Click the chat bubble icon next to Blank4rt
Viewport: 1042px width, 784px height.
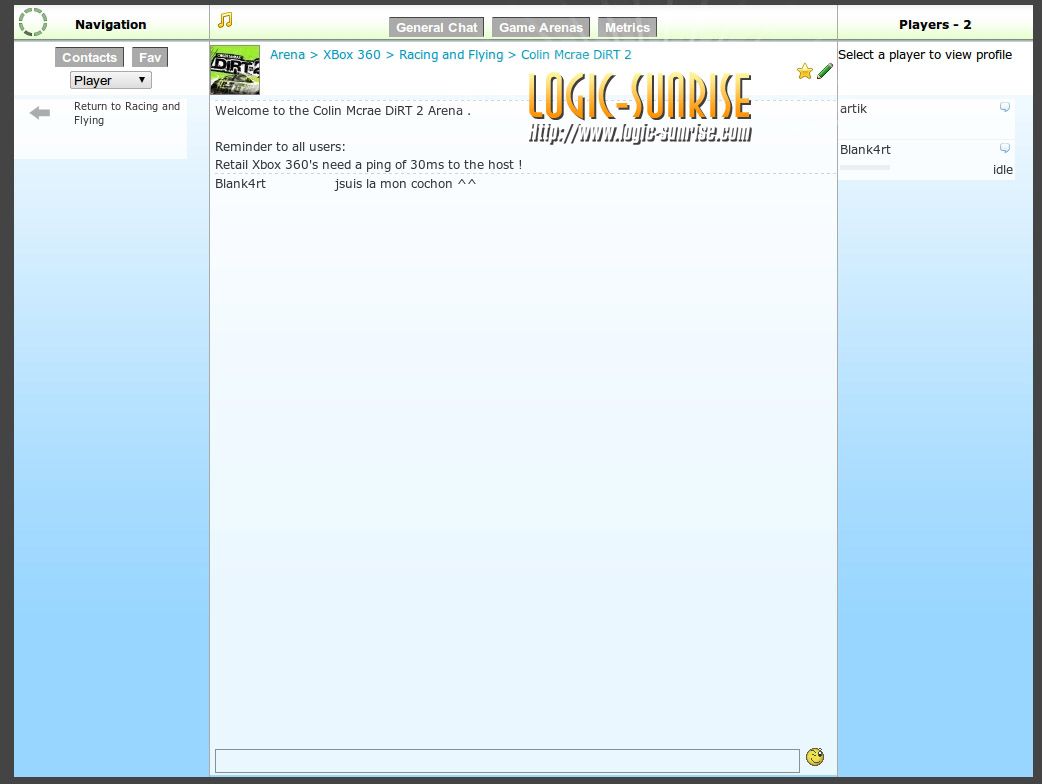point(1005,147)
